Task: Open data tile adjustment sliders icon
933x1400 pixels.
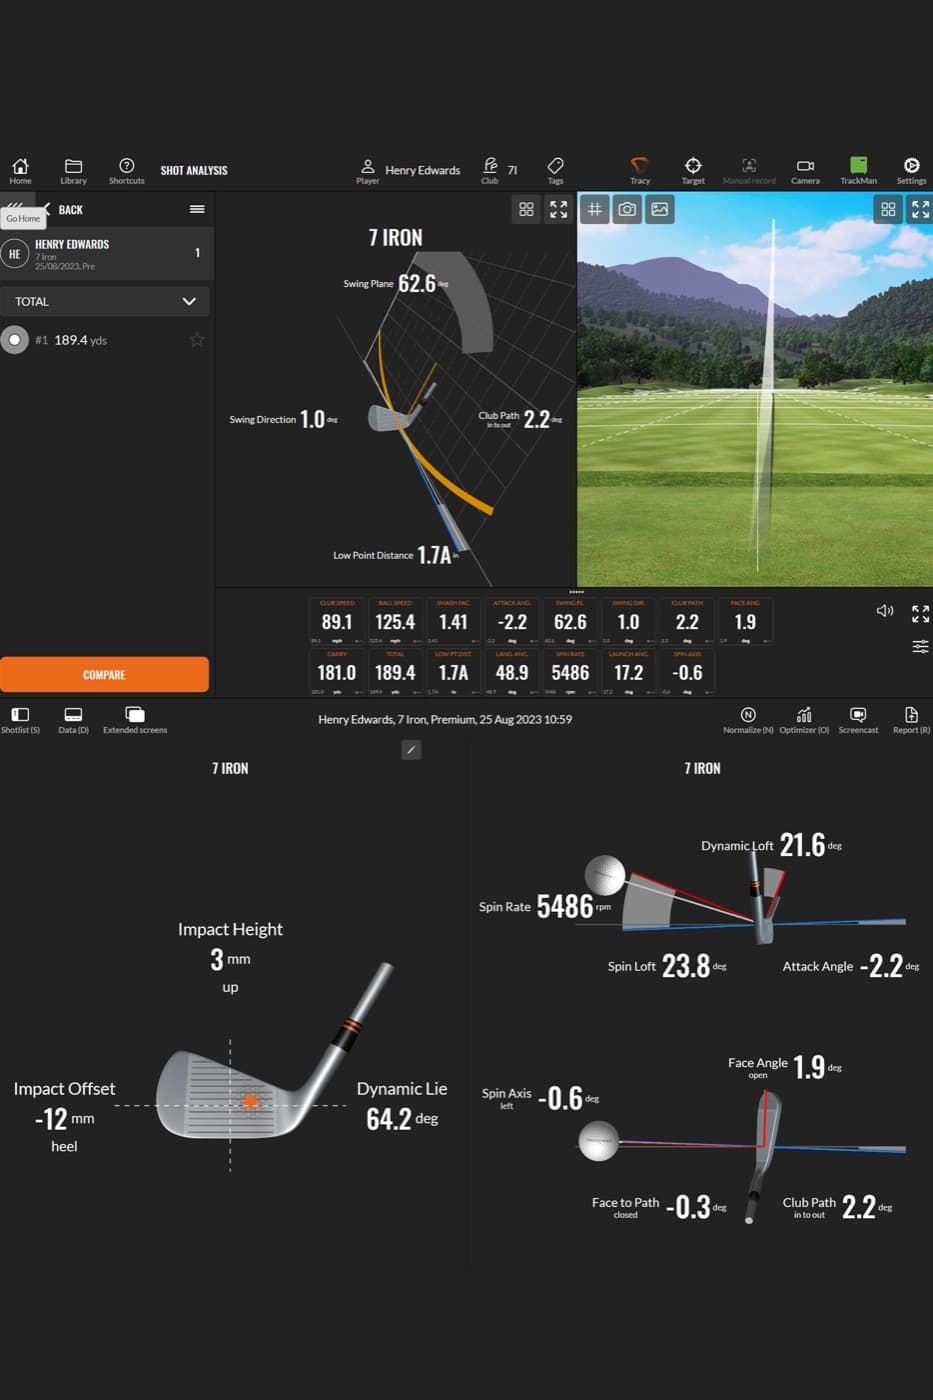Action: coord(920,647)
